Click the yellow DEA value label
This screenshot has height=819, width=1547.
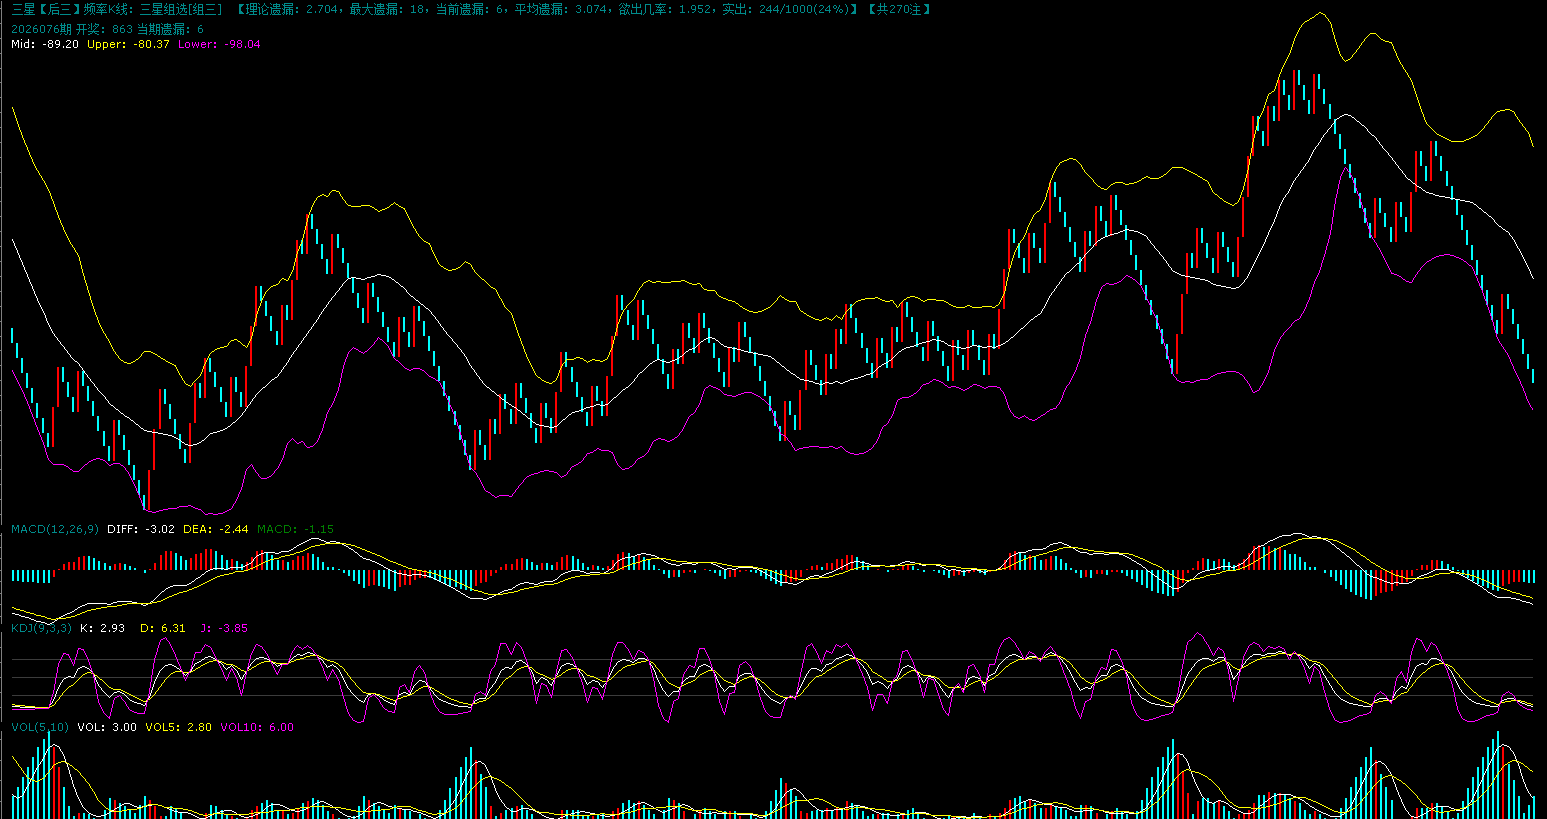(216, 529)
